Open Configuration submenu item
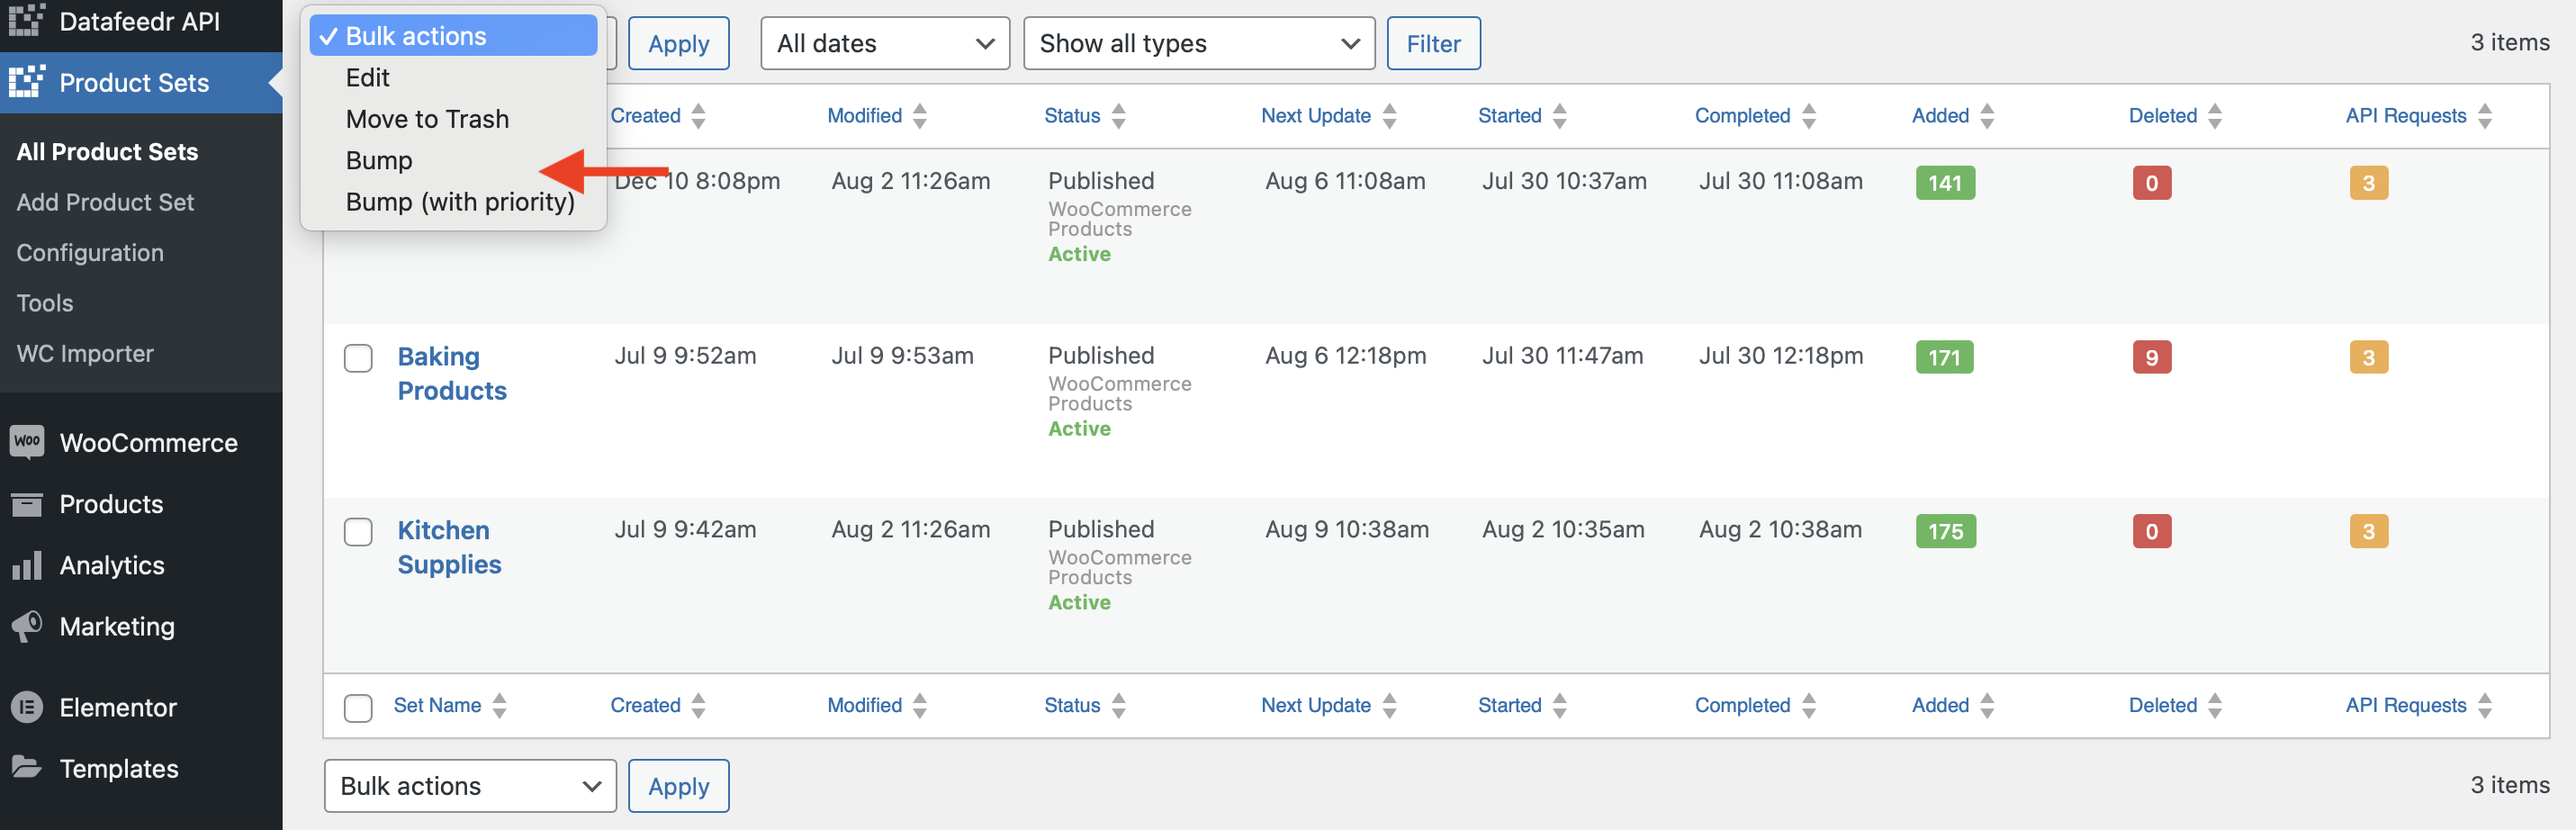This screenshot has width=2576, height=830. coord(90,253)
